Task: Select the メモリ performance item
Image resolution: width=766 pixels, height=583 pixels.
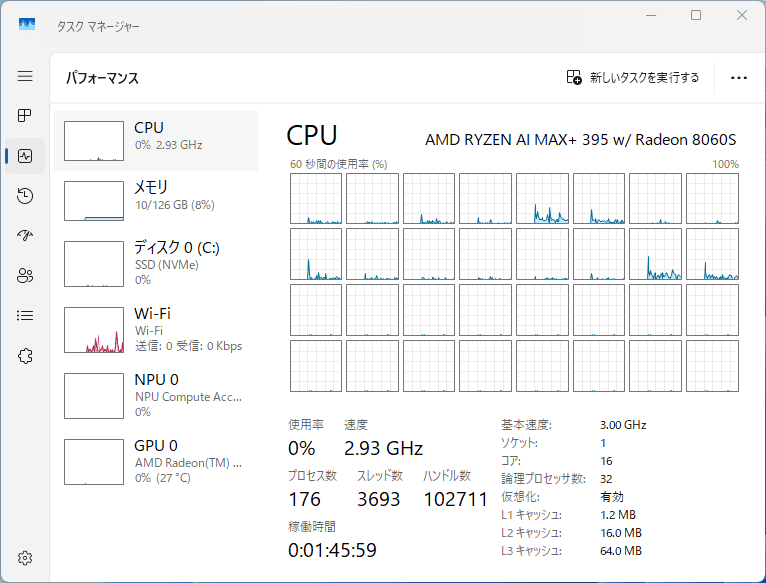Action: pos(156,200)
